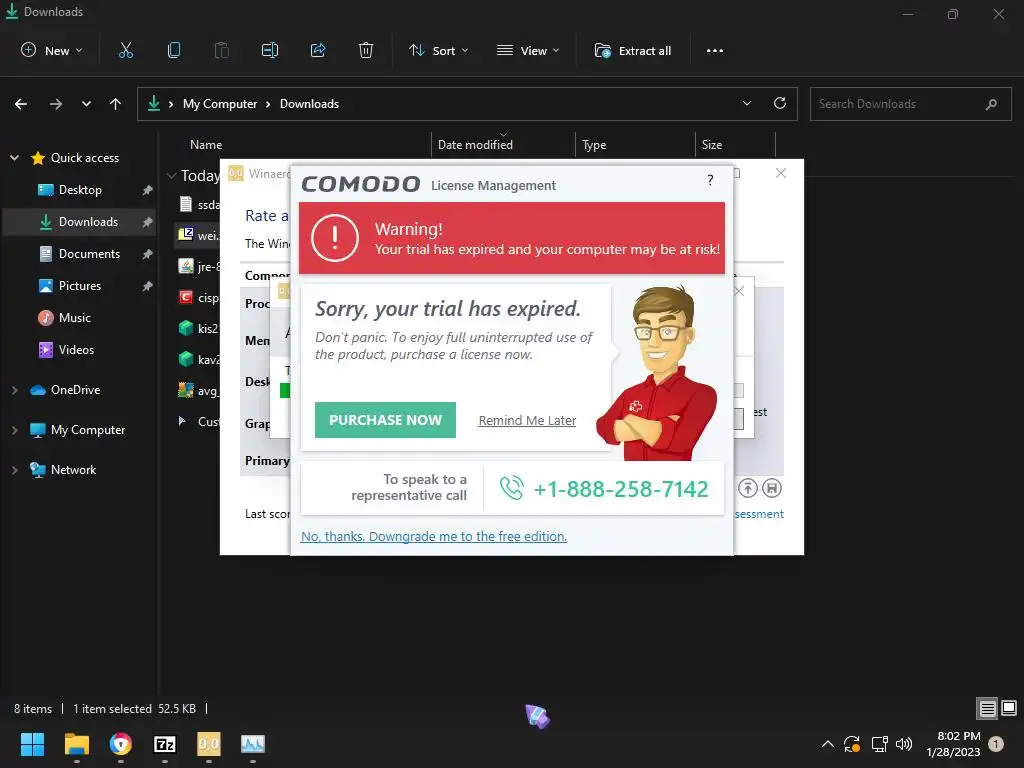The image size is (1024, 768).
Task: Open the performance monitor taskbar icon
Action: tap(253, 744)
